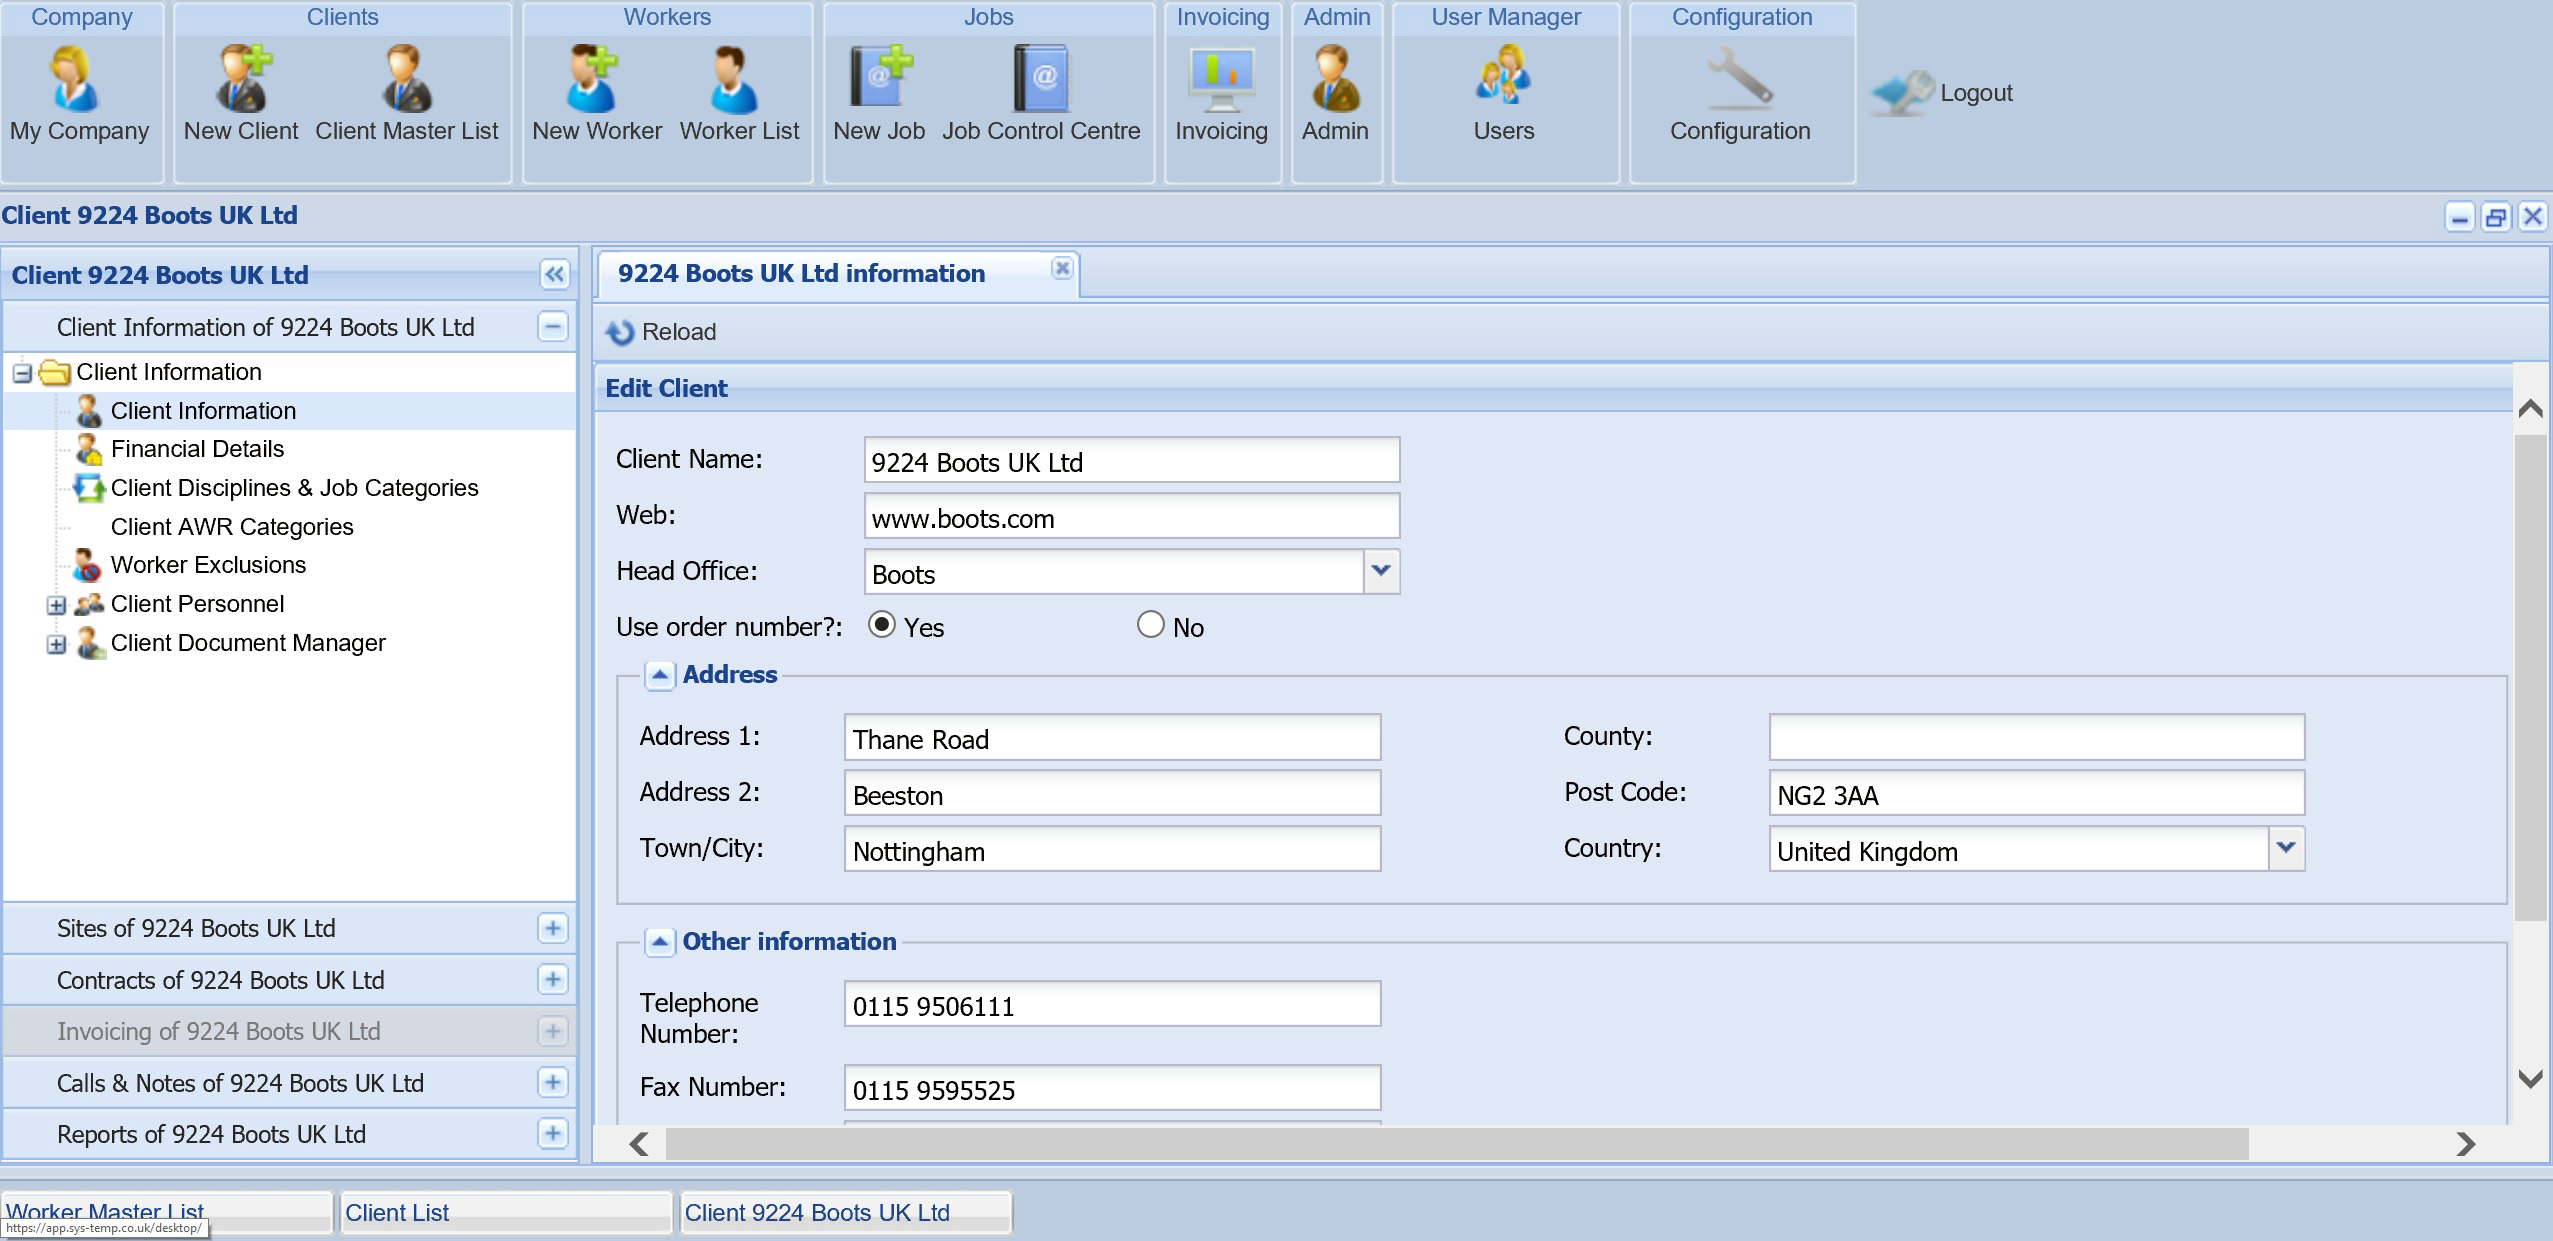The width and height of the screenshot is (2553, 1241).
Task: Click the New Client icon
Action: tap(243, 78)
